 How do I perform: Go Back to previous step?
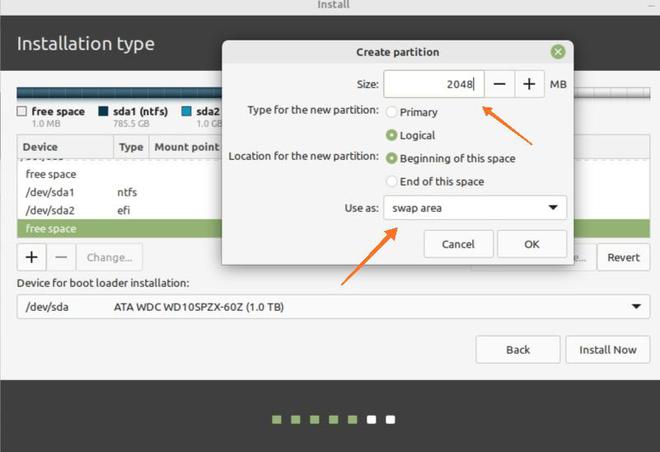tap(518, 349)
